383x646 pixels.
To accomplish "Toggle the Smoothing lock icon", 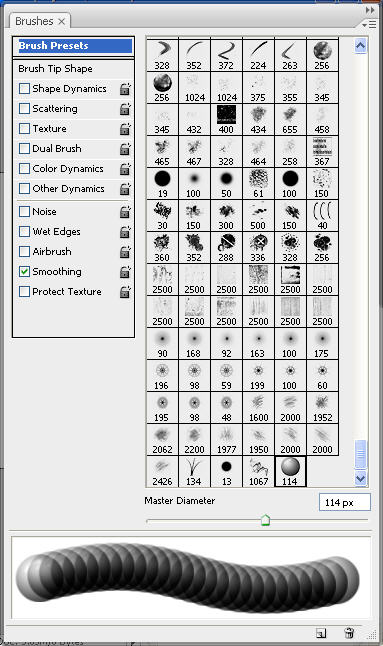I will (x=125, y=272).
